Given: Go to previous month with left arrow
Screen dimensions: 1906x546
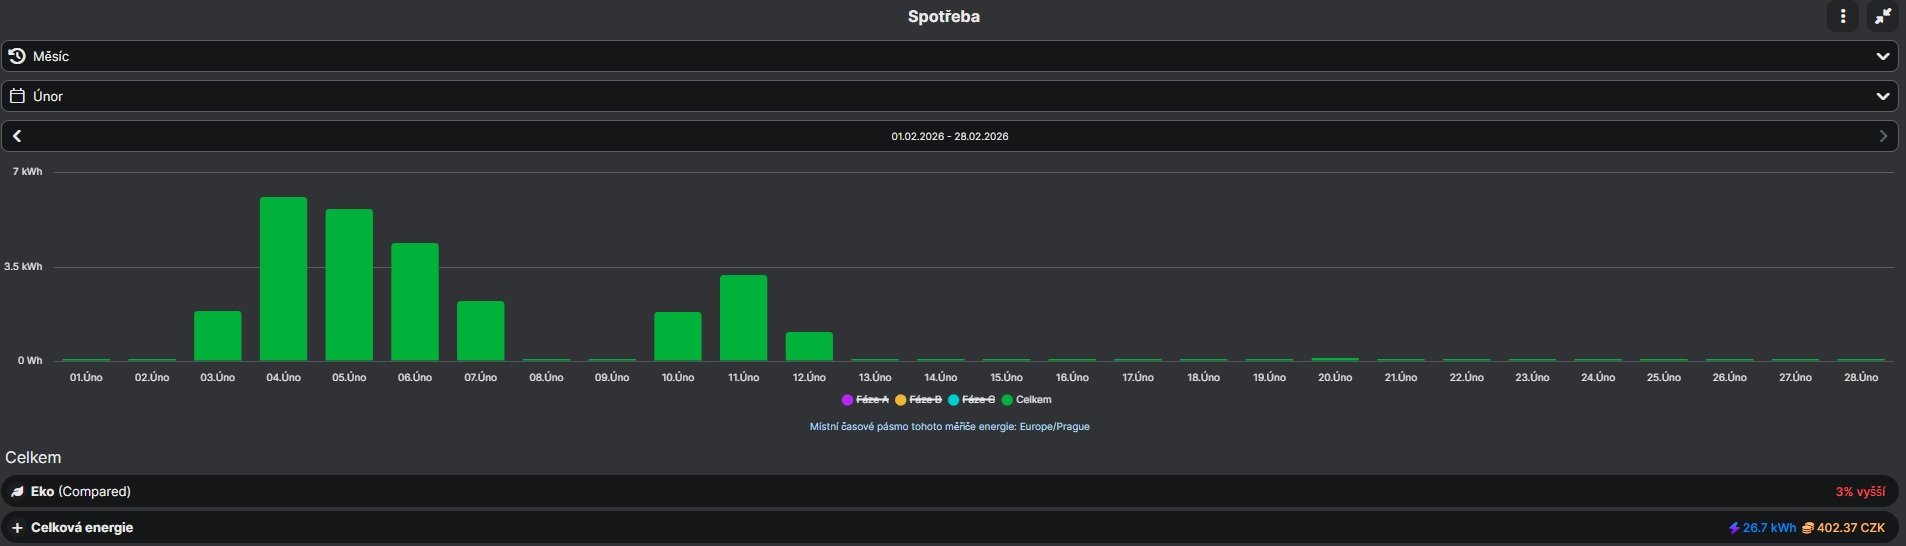Looking at the screenshot, I should (17, 136).
